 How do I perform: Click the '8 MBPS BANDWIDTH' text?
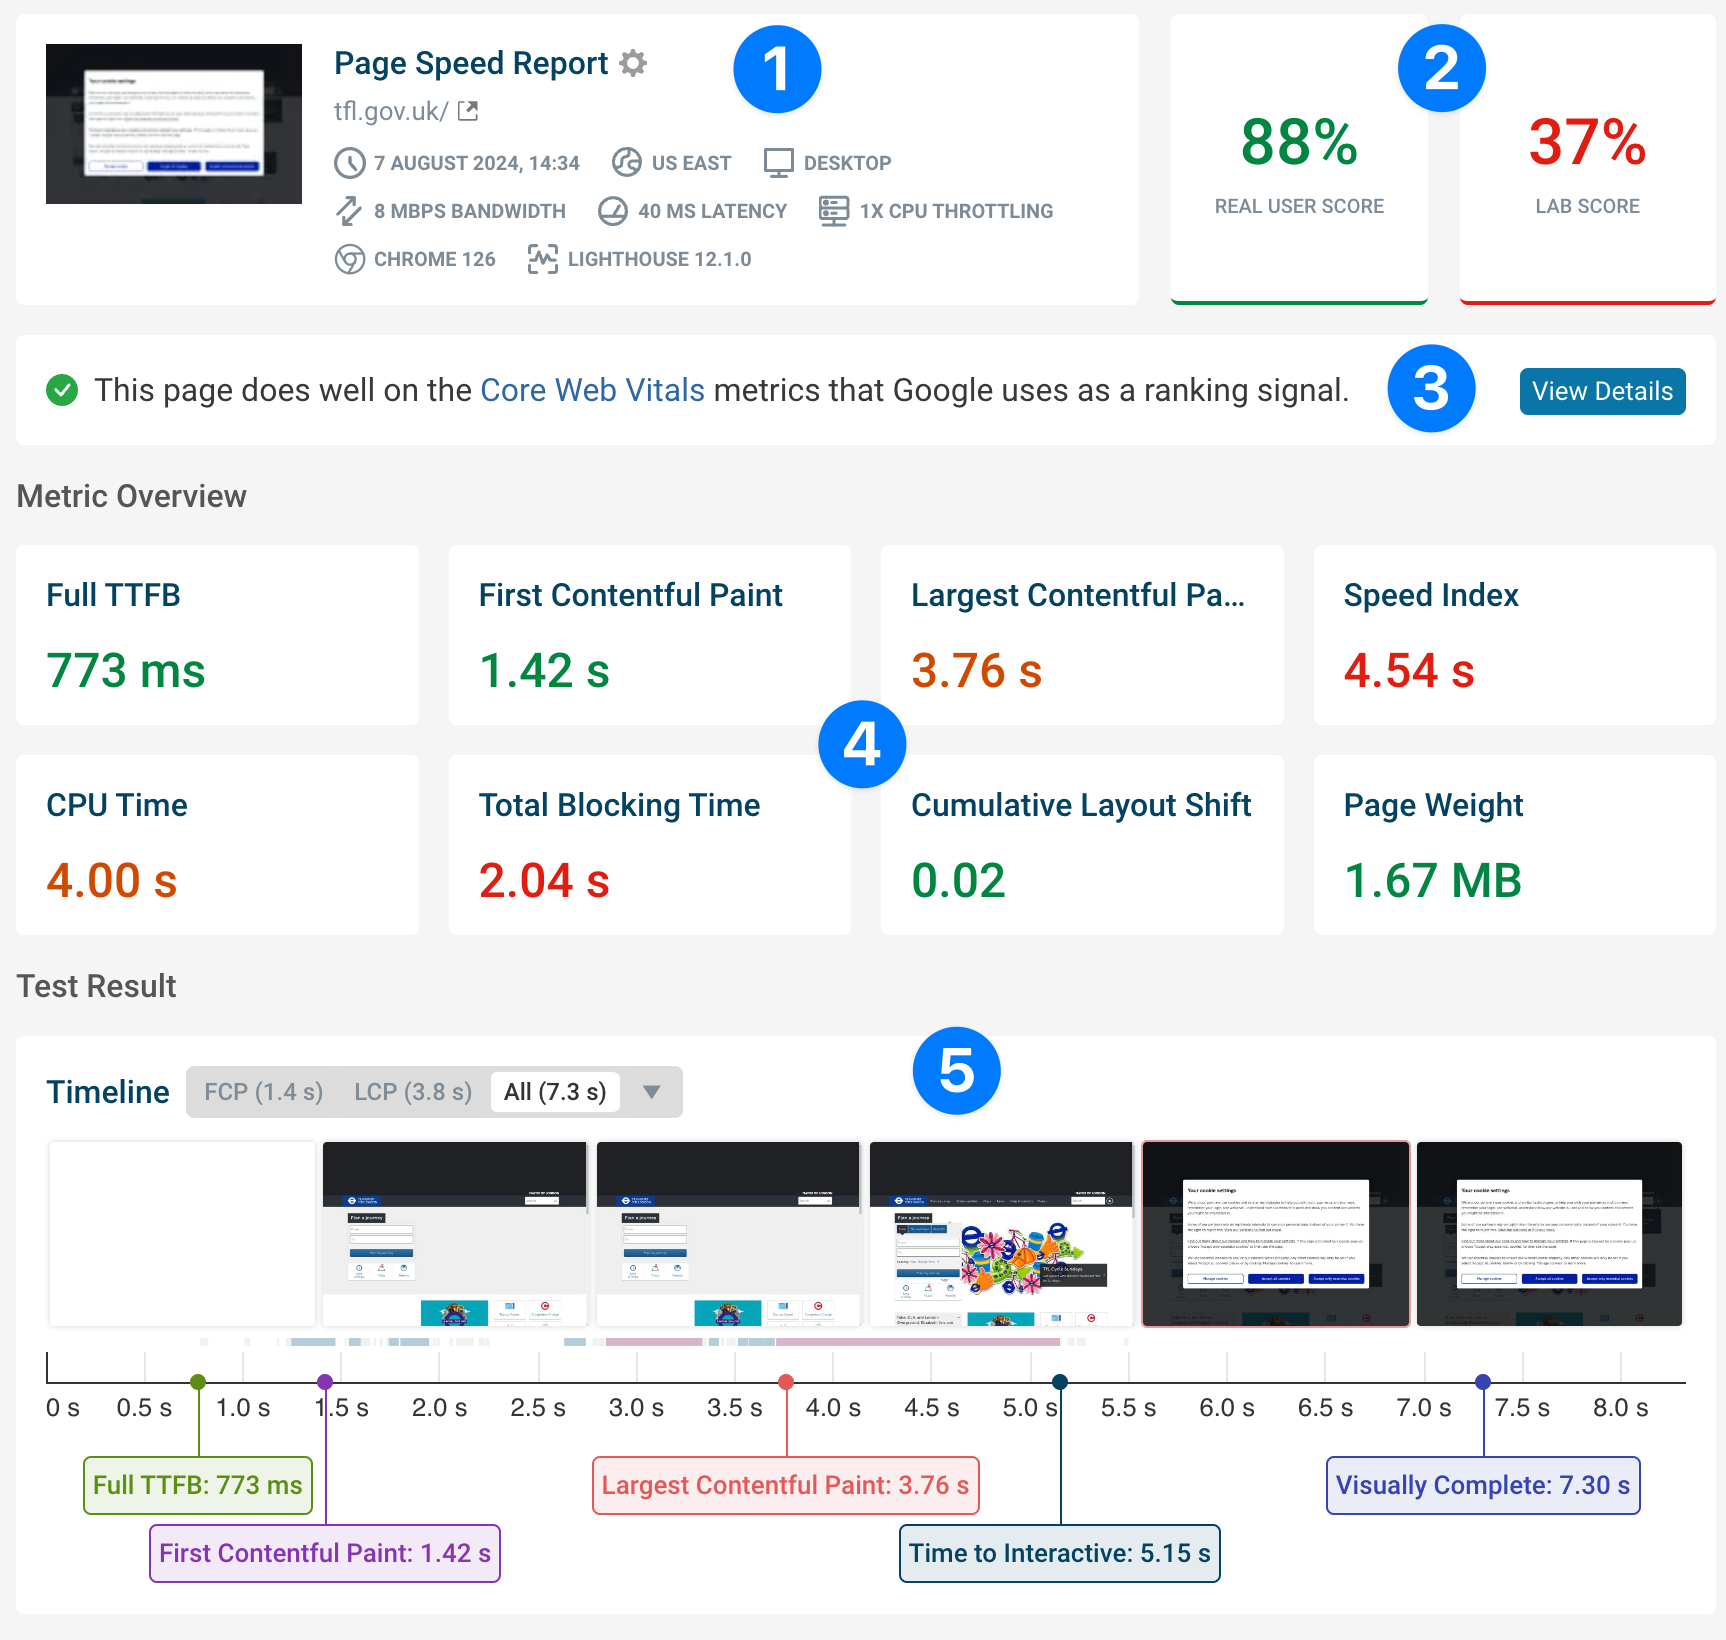coord(470,211)
